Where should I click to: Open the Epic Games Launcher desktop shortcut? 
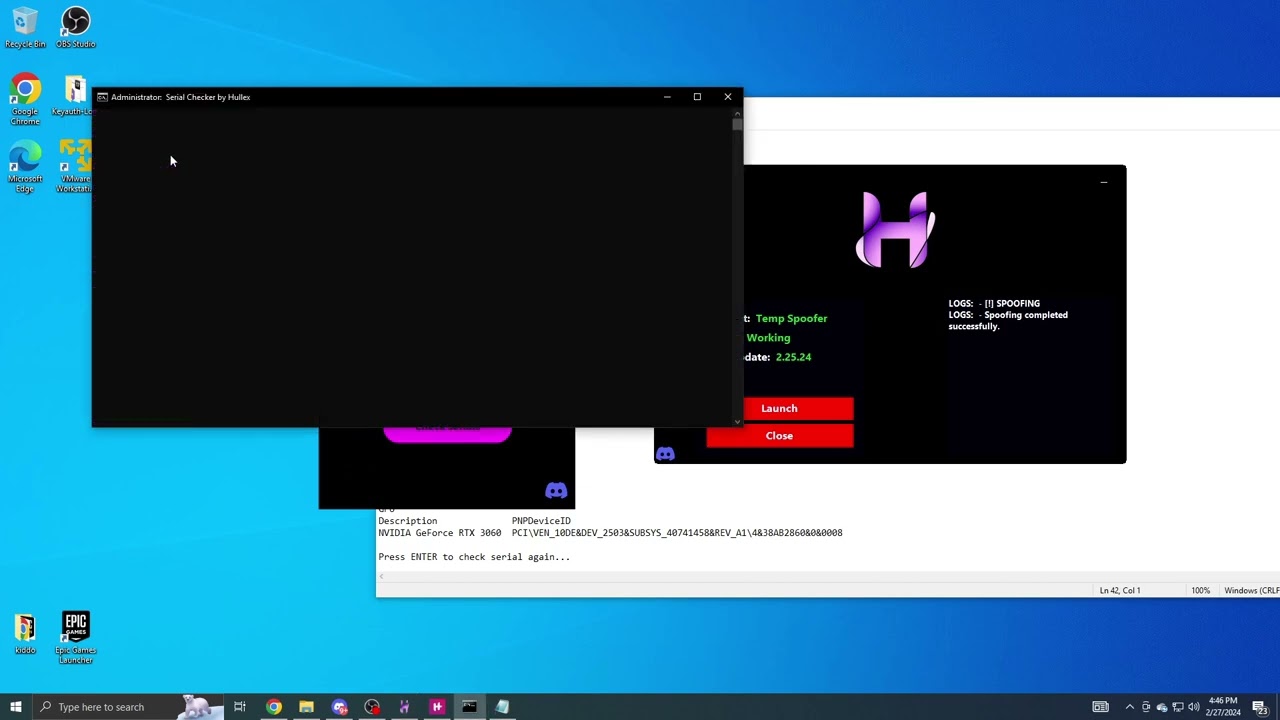click(x=76, y=638)
